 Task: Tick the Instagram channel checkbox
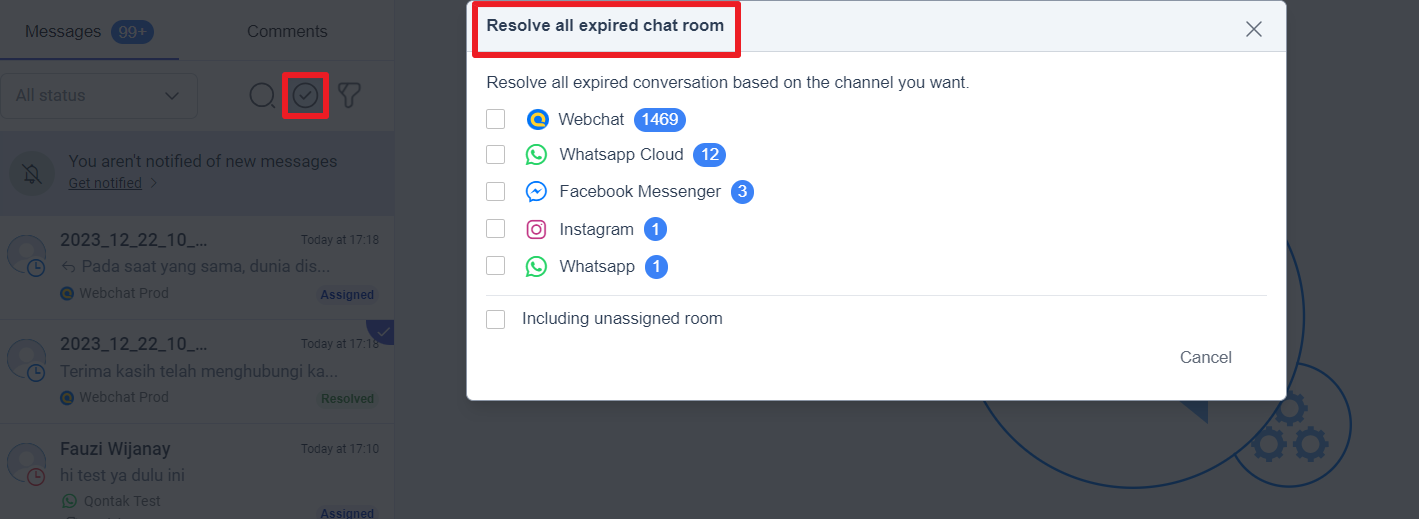(496, 229)
